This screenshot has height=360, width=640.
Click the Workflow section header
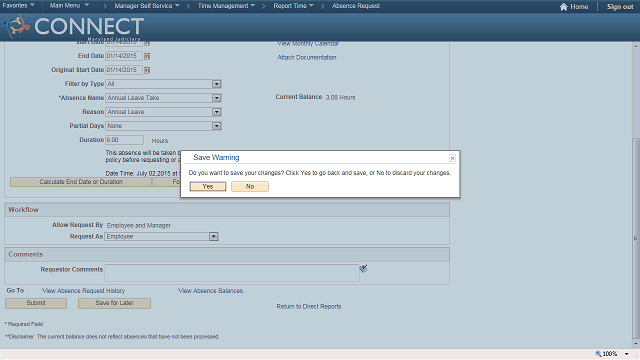click(227, 210)
